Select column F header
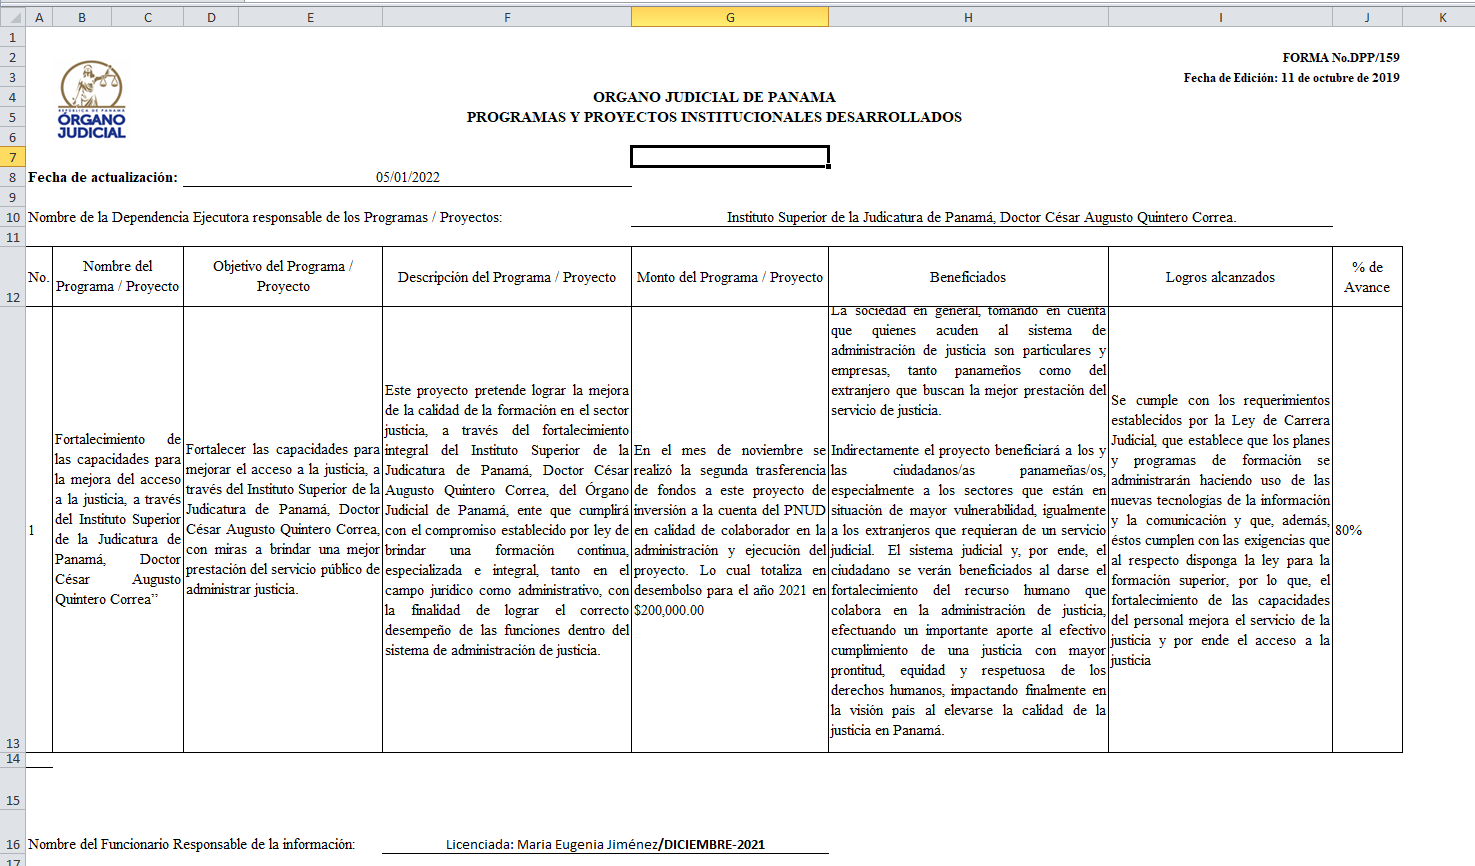This screenshot has width=1475, height=866. [507, 17]
